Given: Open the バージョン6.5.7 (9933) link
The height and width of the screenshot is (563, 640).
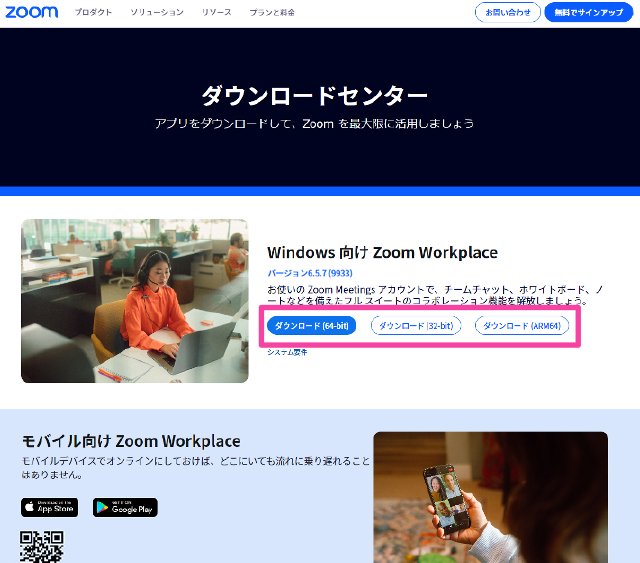Looking at the screenshot, I should pyautogui.click(x=309, y=273).
